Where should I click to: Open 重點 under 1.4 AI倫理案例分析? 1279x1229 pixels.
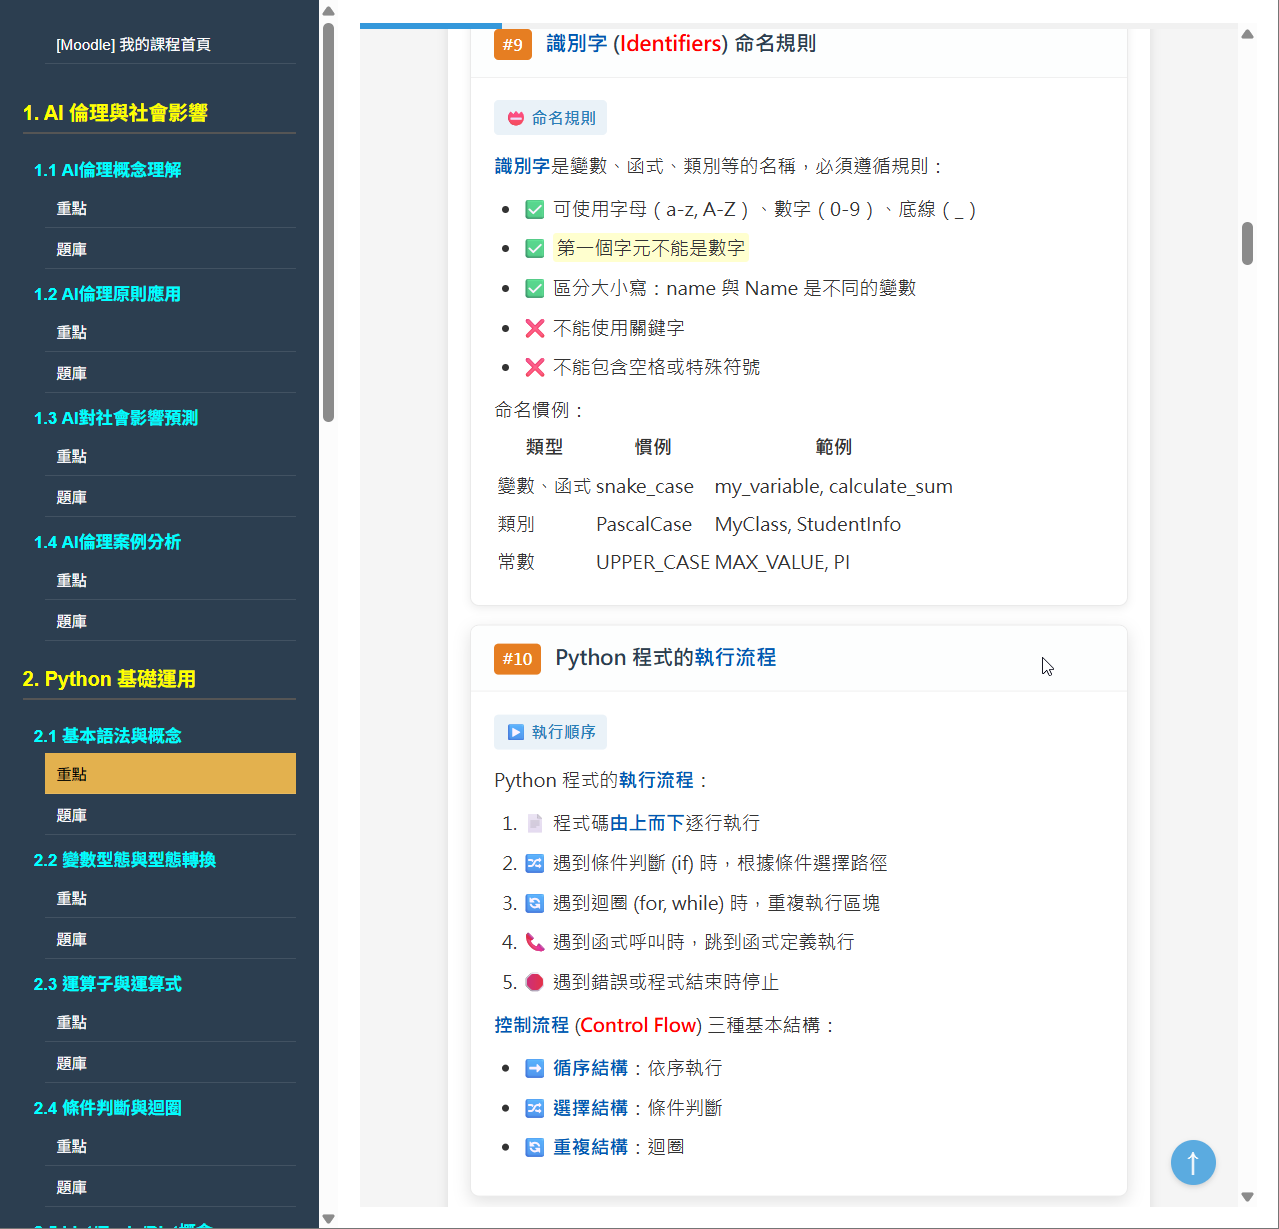pyautogui.click(x=170, y=581)
